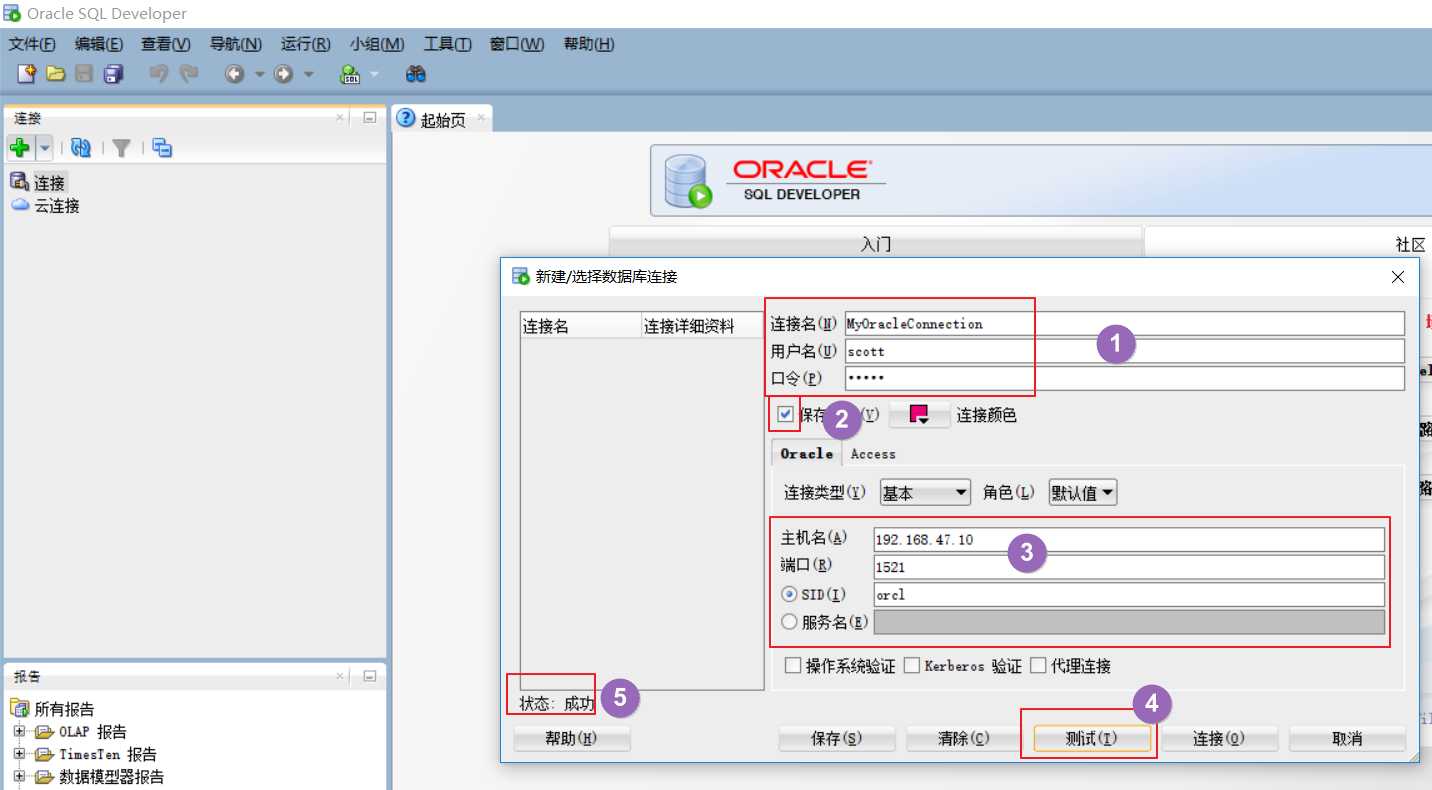Screen dimensions: 1432x790
Task: Click the 测试 button
Action: click(x=1092, y=739)
